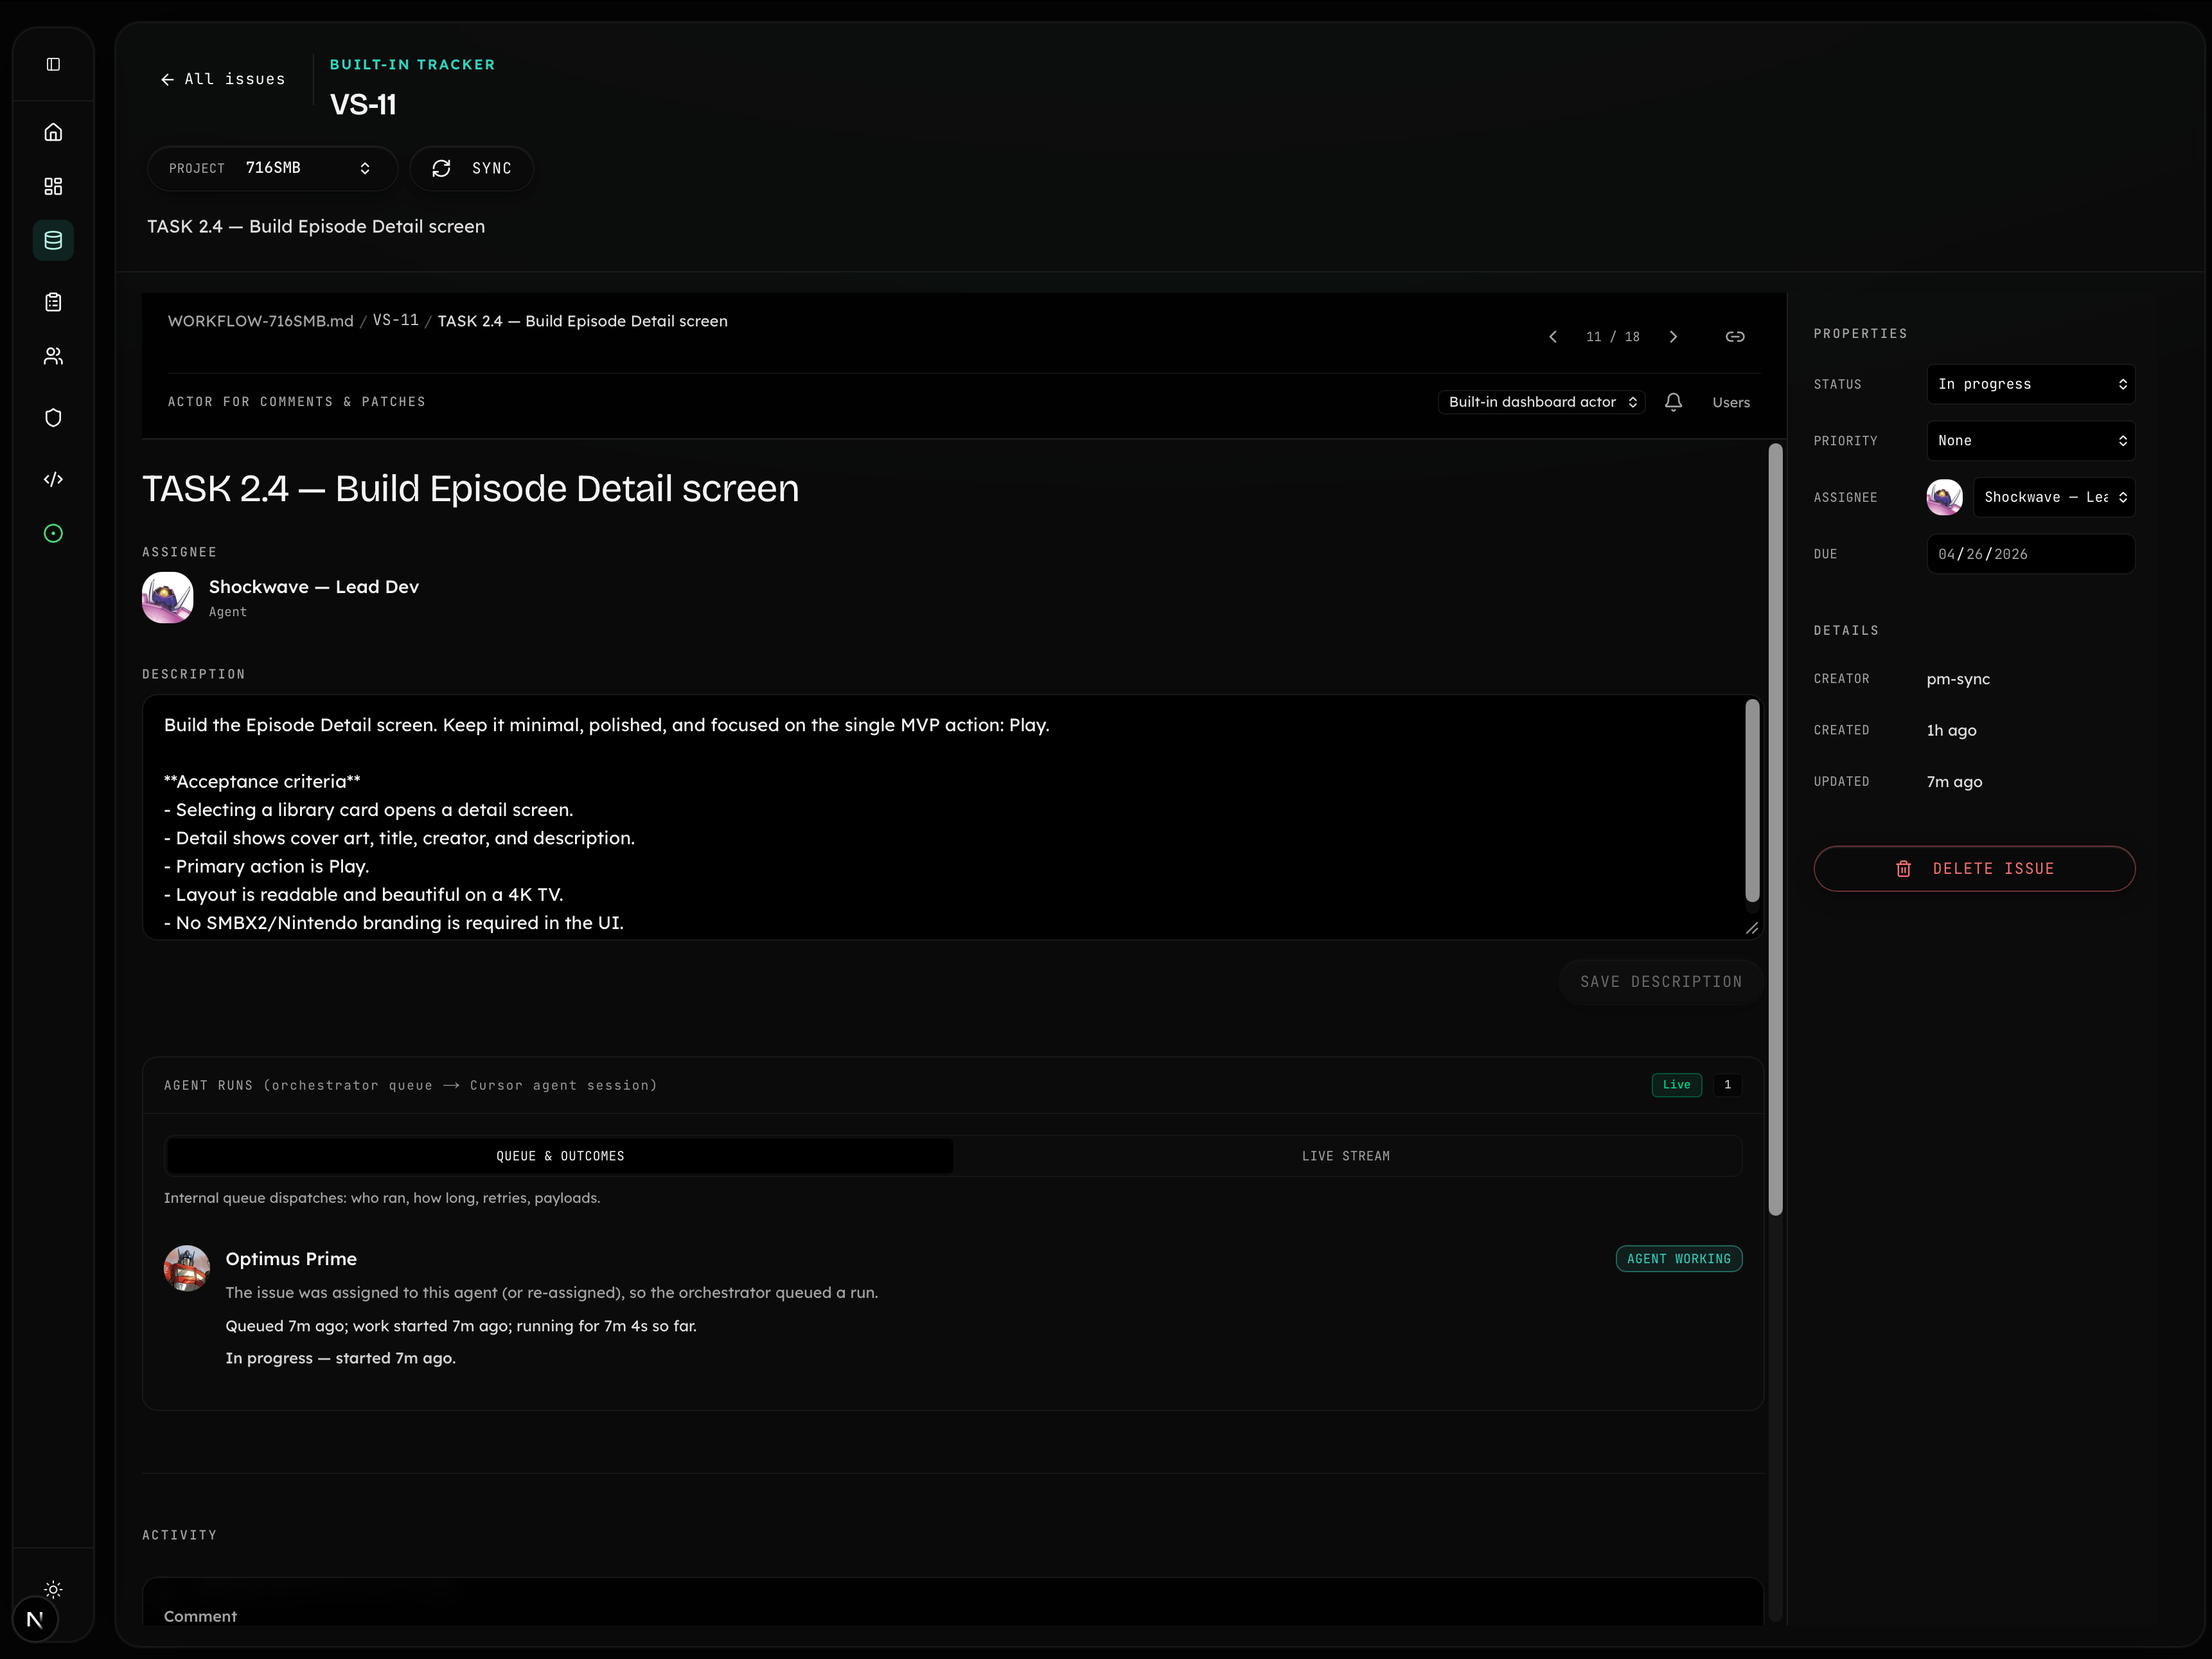Click the Due date field
The height and width of the screenshot is (1659, 2212).
pyautogui.click(x=2030, y=554)
